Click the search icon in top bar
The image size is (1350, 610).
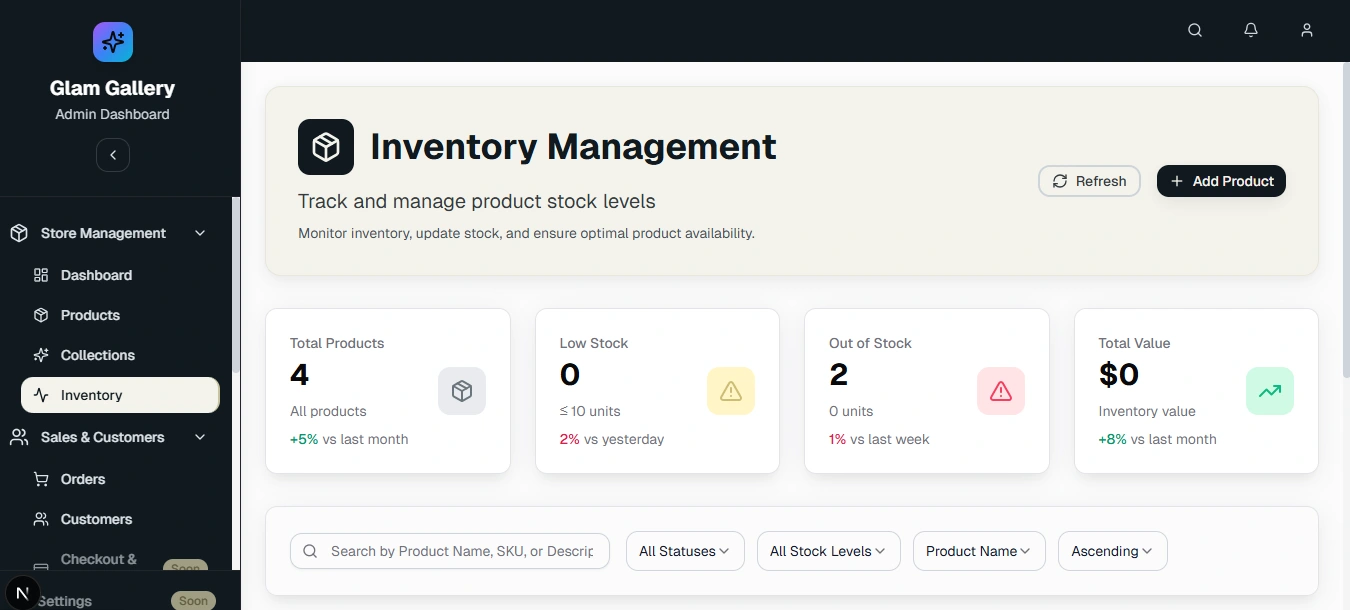coord(1195,30)
